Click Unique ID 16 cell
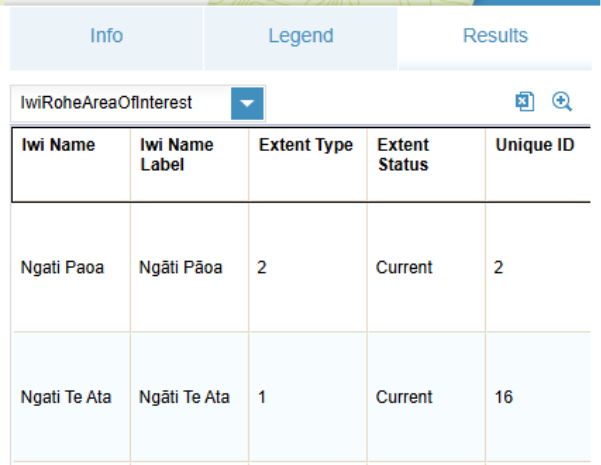This screenshot has height=465, width=601. (538, 397)
